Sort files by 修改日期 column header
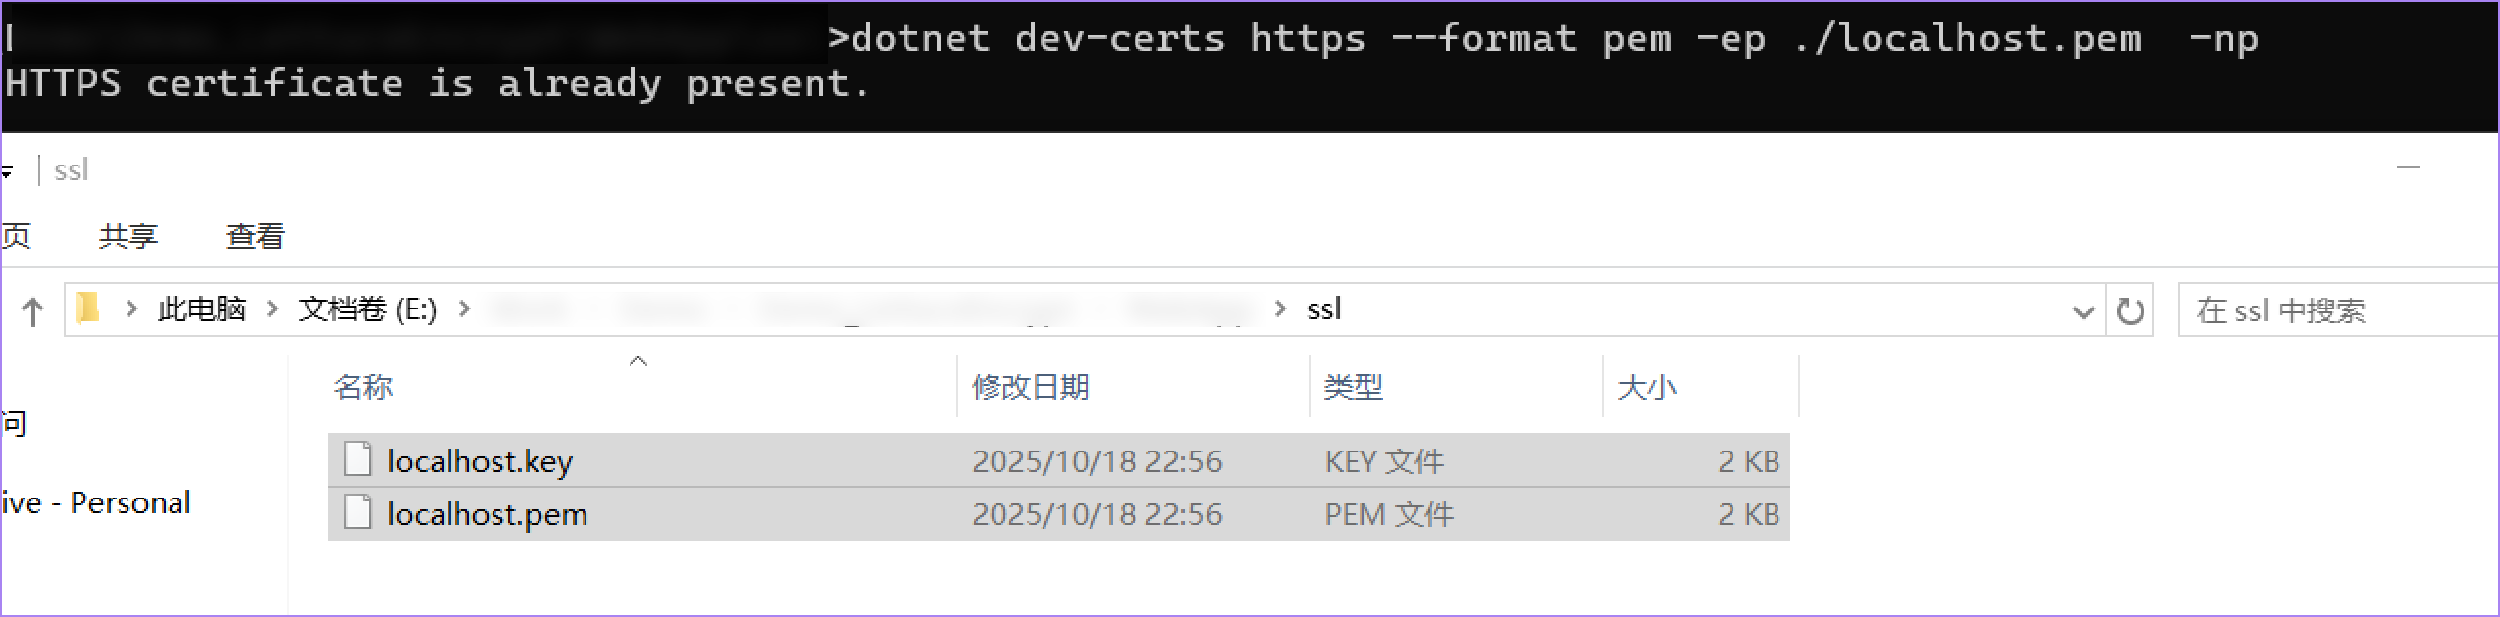The height and width of the screenshot is (617, 2500). [x=1030, y=387]
